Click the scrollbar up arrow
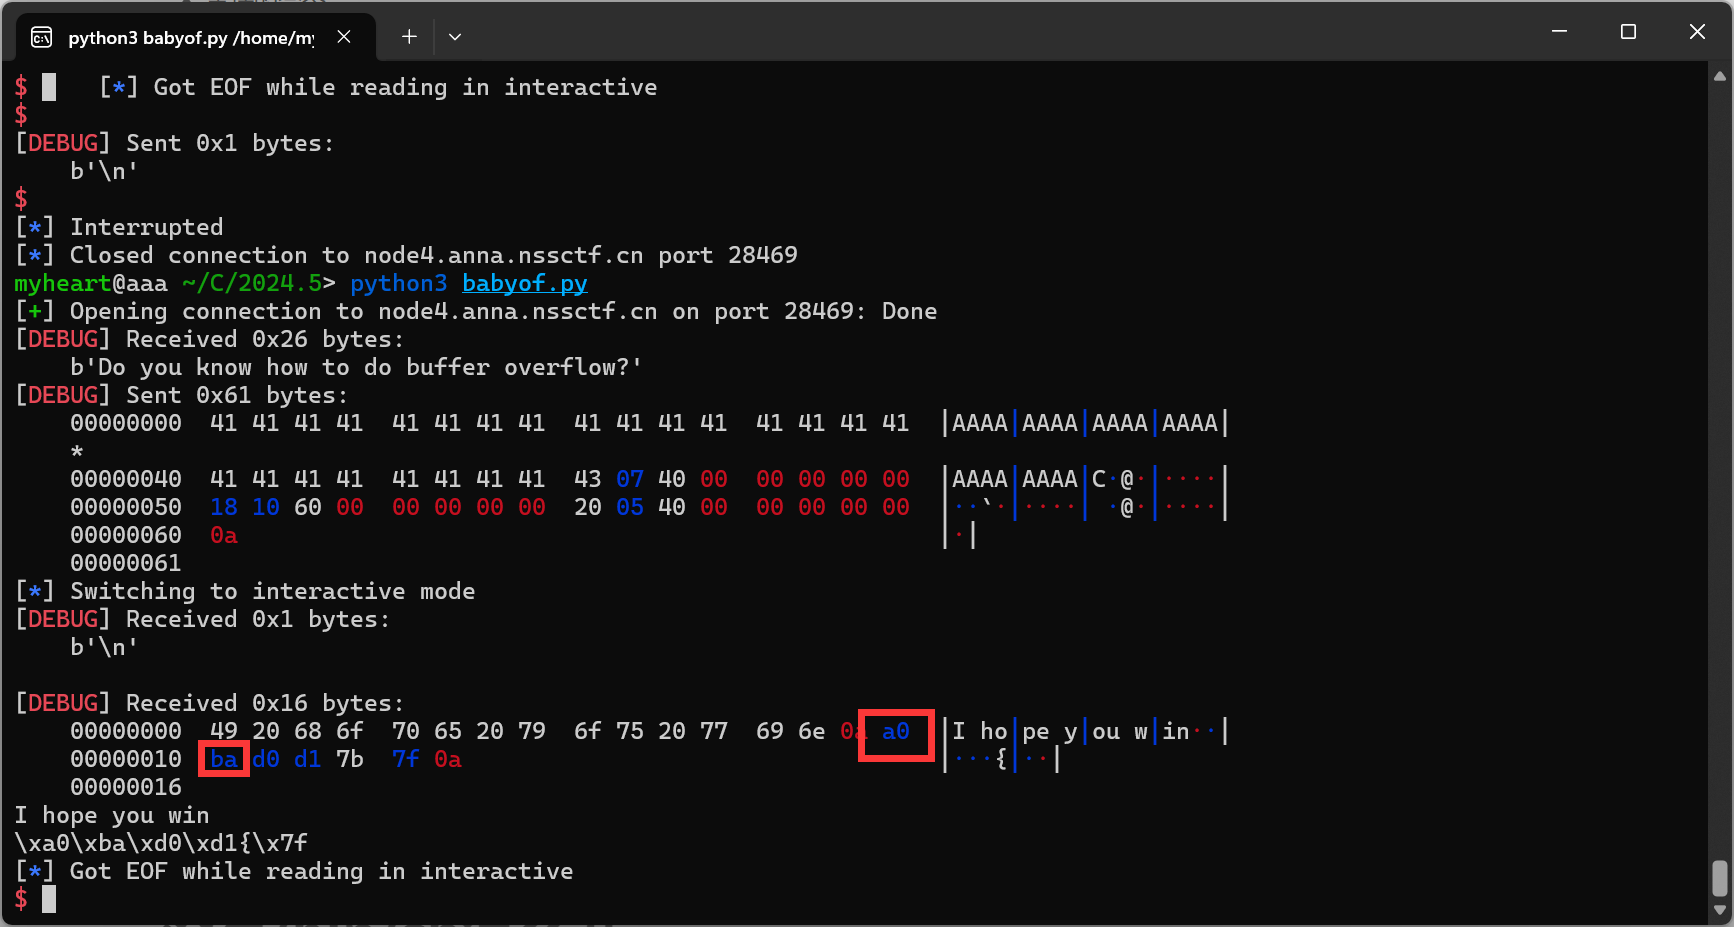 click(x=1719, y=76)
